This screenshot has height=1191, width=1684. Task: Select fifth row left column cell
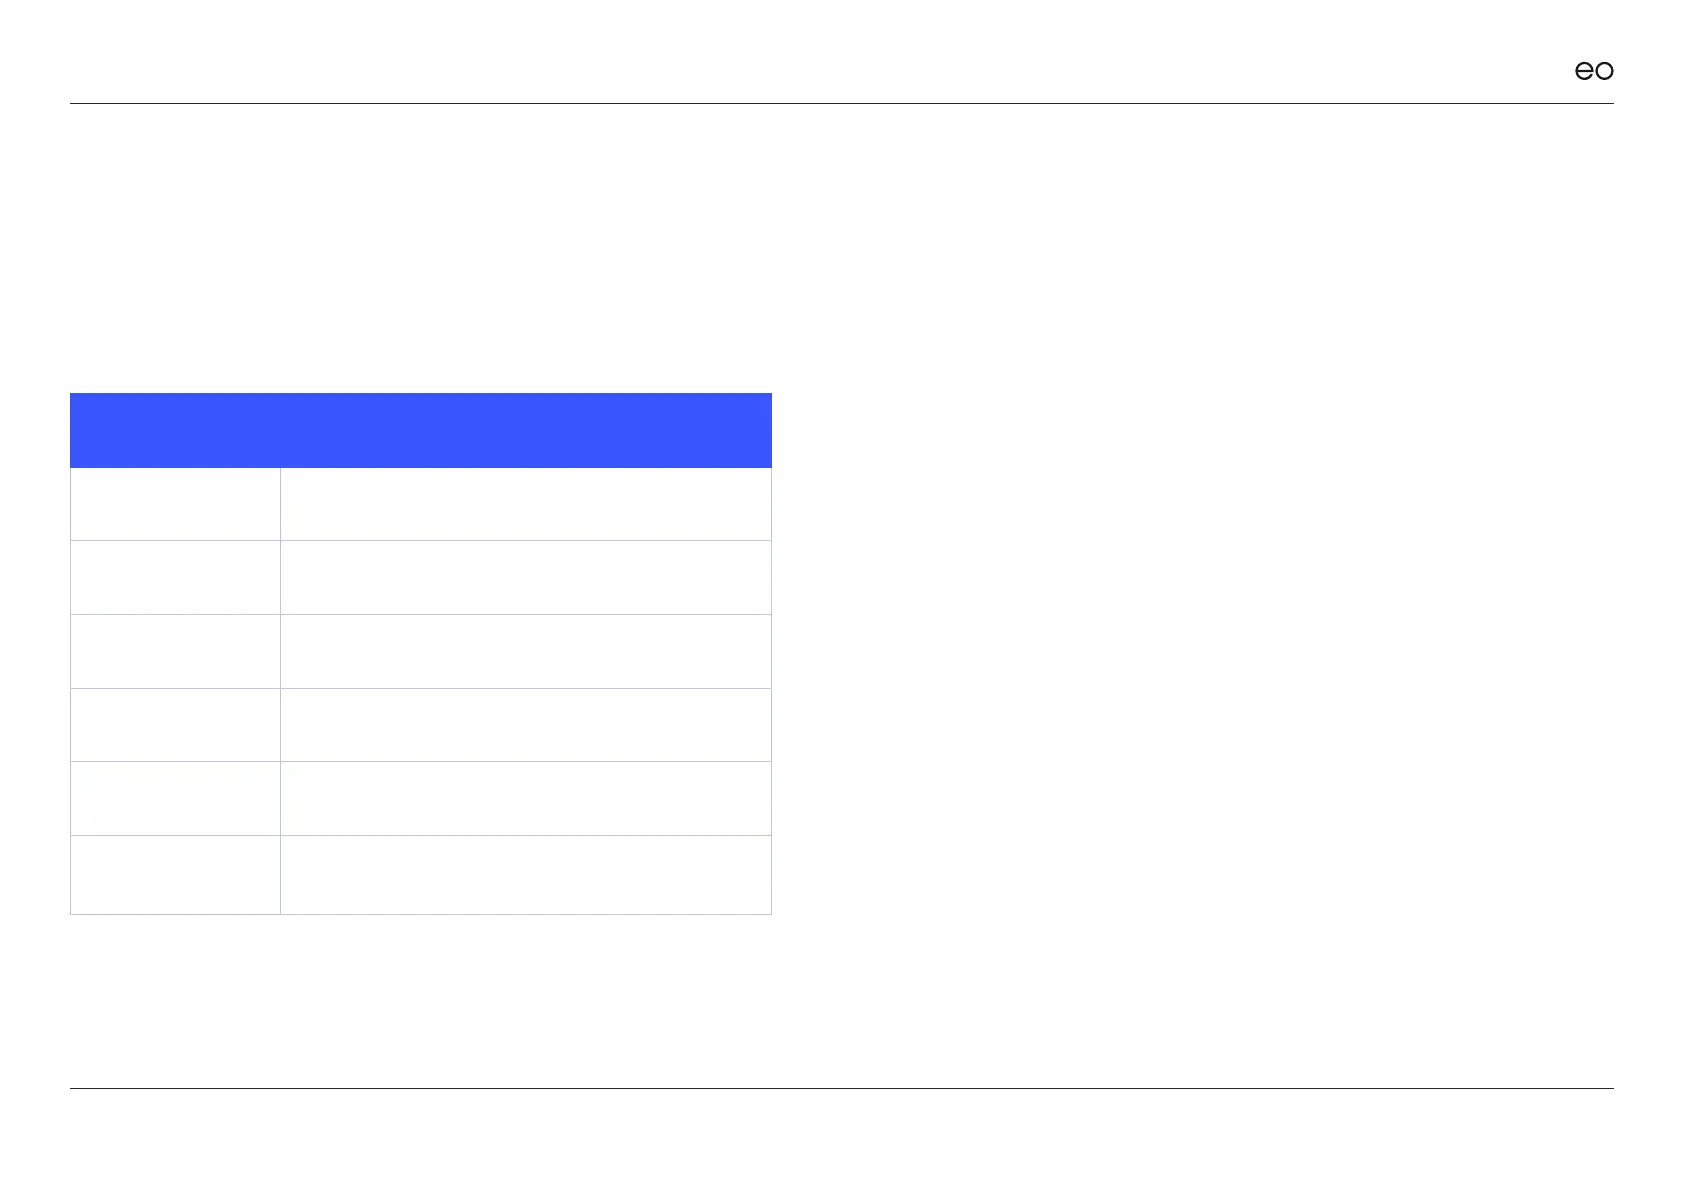click(x=175, y=798)
